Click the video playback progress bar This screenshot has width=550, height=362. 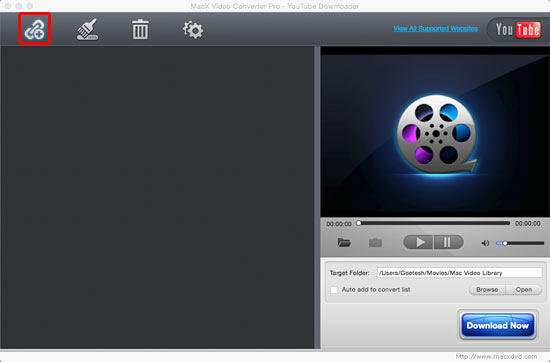(x=433, y=223)
